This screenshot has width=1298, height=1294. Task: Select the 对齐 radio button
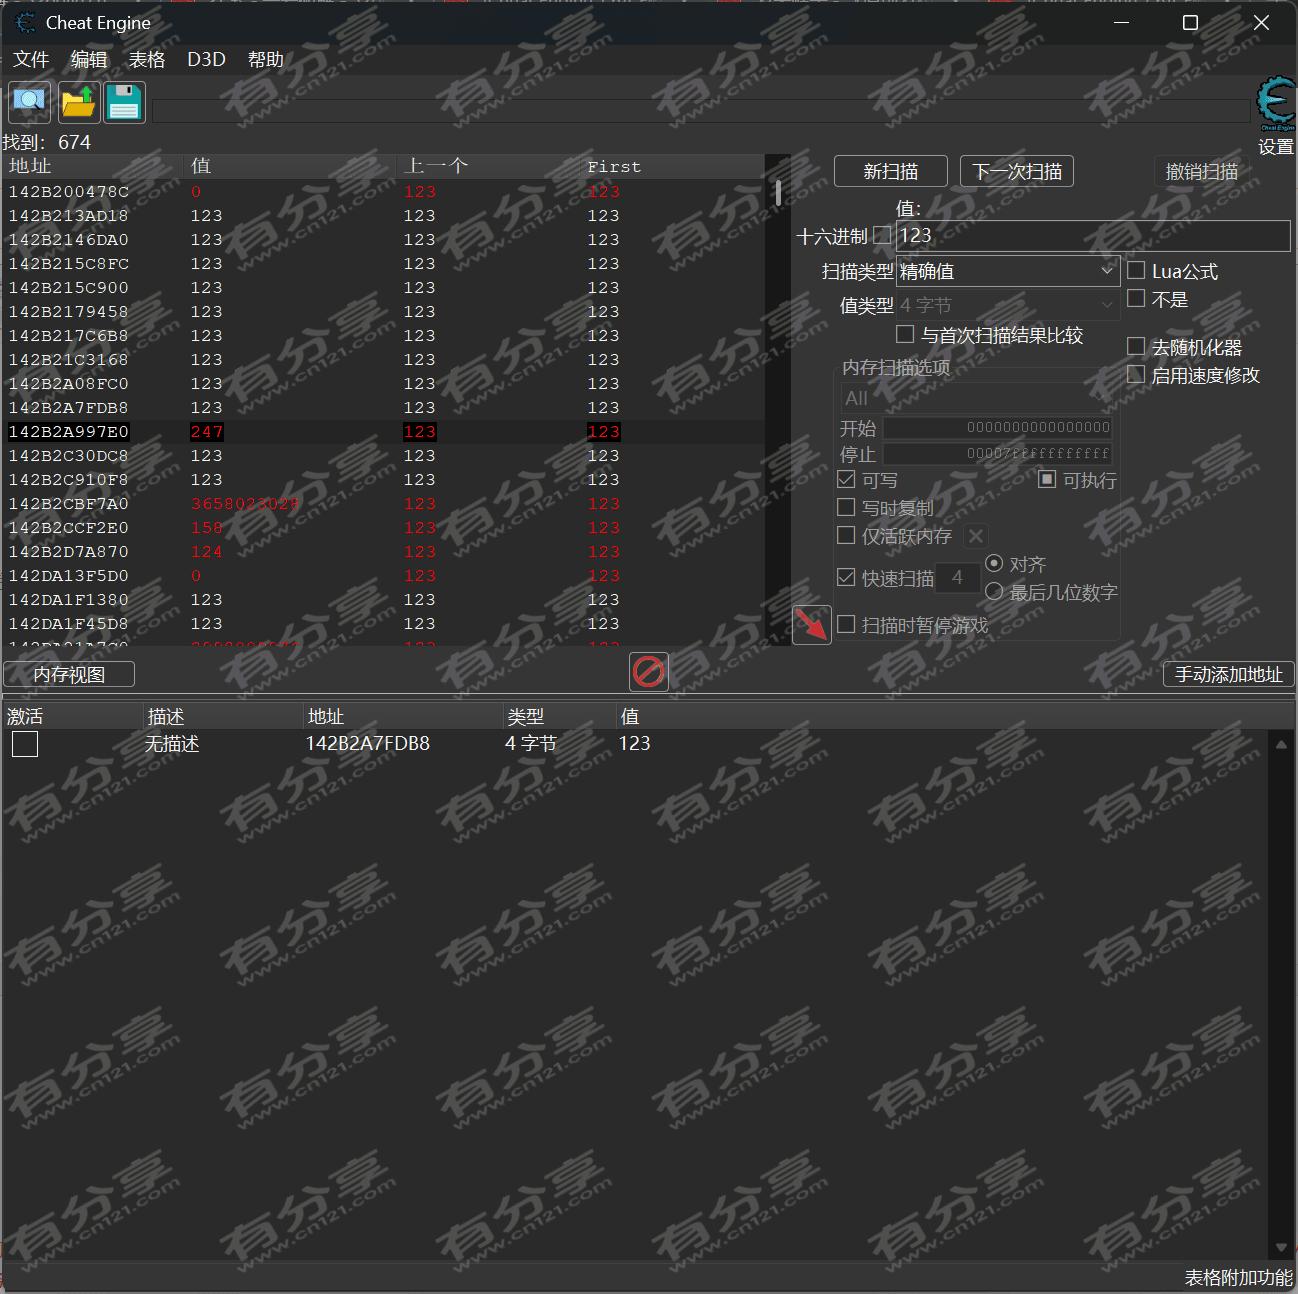(994, 563)
